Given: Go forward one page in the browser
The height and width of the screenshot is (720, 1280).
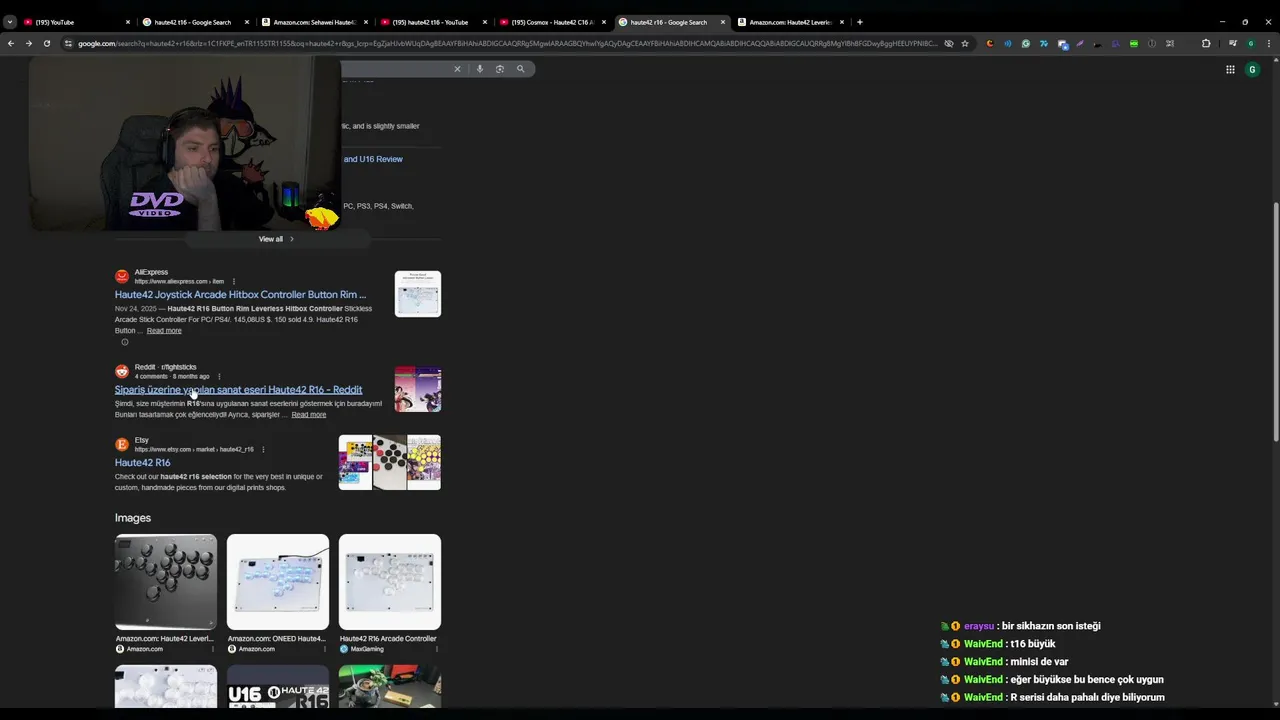Looking at the screenshot, I should click(x=28, y=43).
